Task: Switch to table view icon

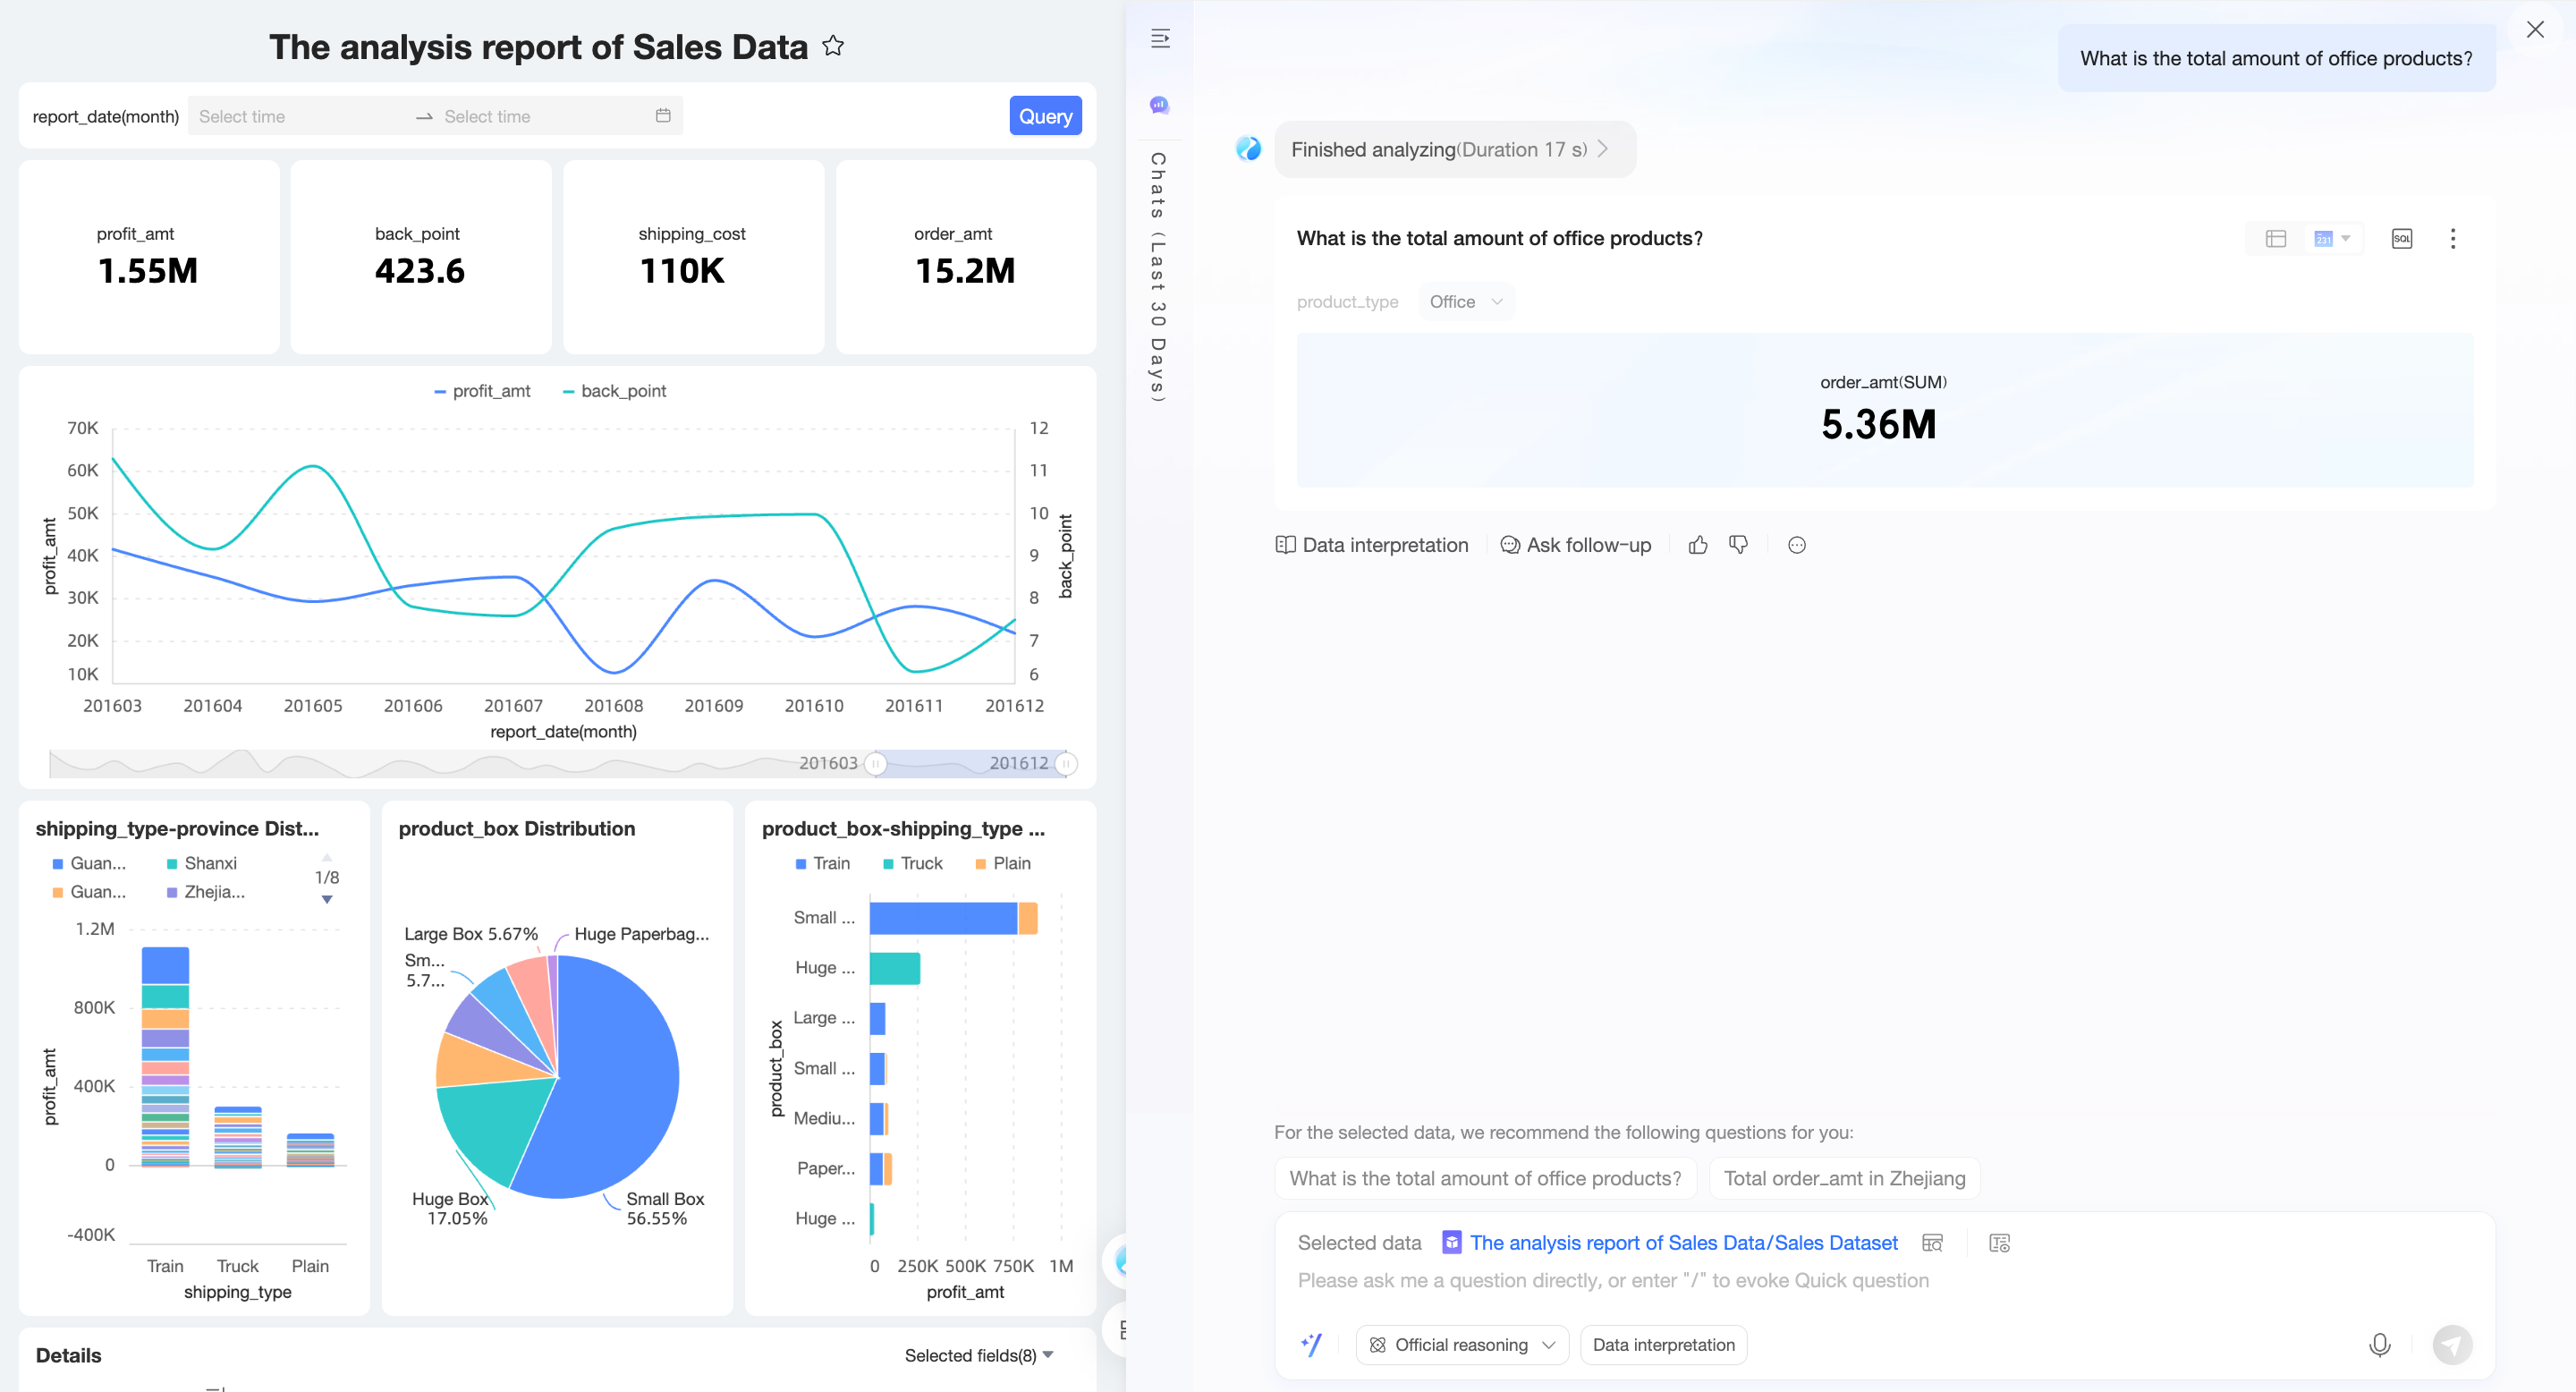Action: coord(2276,238)
